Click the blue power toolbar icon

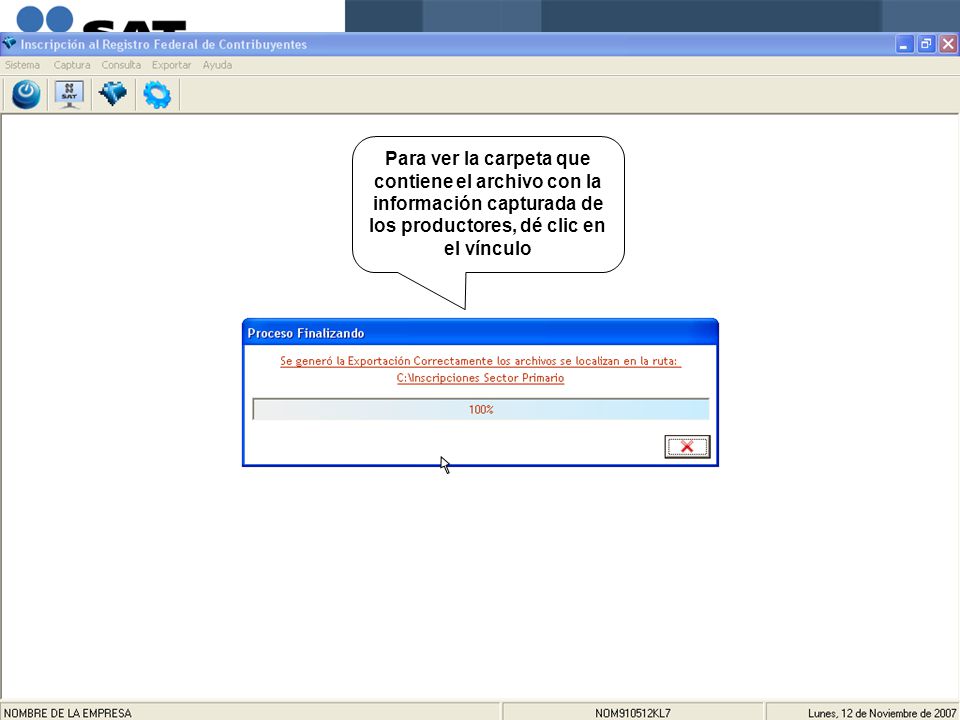click(26, 94)
